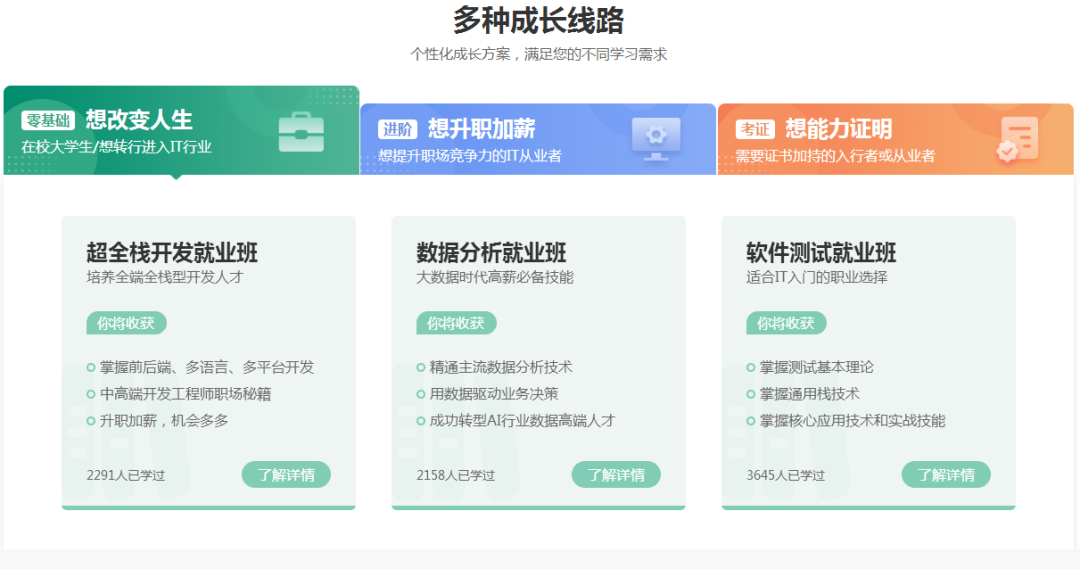Image resolution: width=1080 pixels, height=569 pixels.
Task: Click the 多种成长线路 heading
Action: (538, 21)
